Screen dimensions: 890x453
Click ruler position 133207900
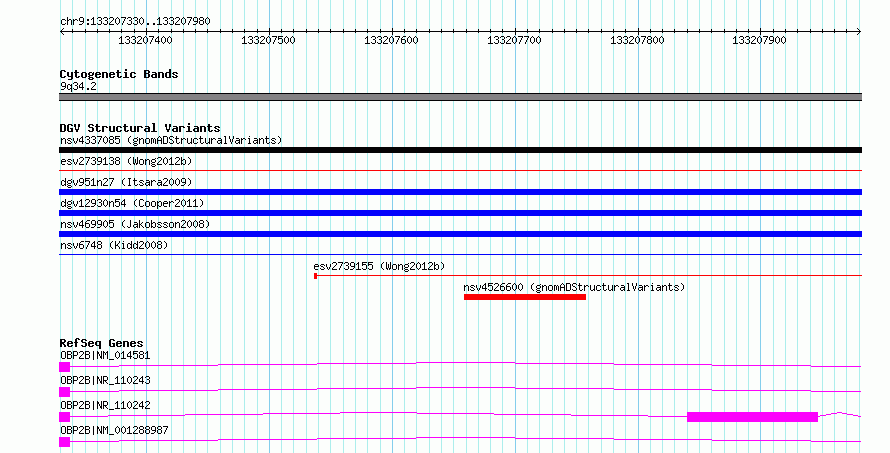coord(759,40)
